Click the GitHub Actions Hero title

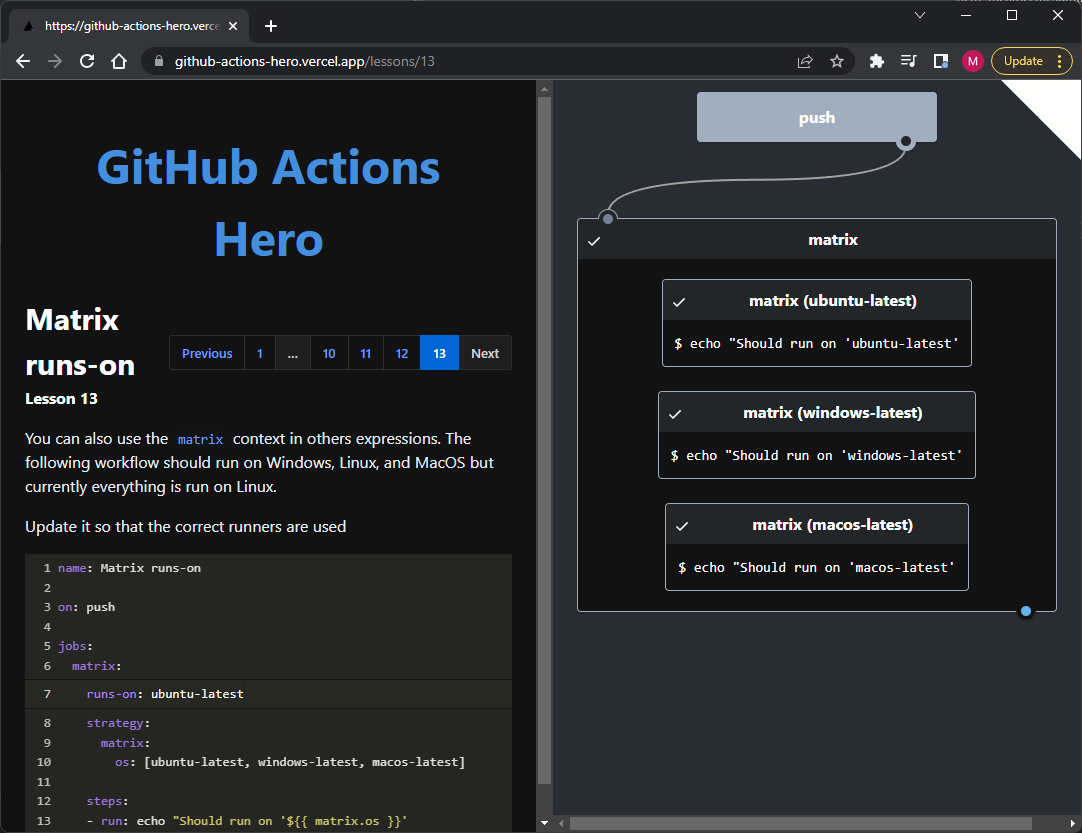click(x=268, y=204)
